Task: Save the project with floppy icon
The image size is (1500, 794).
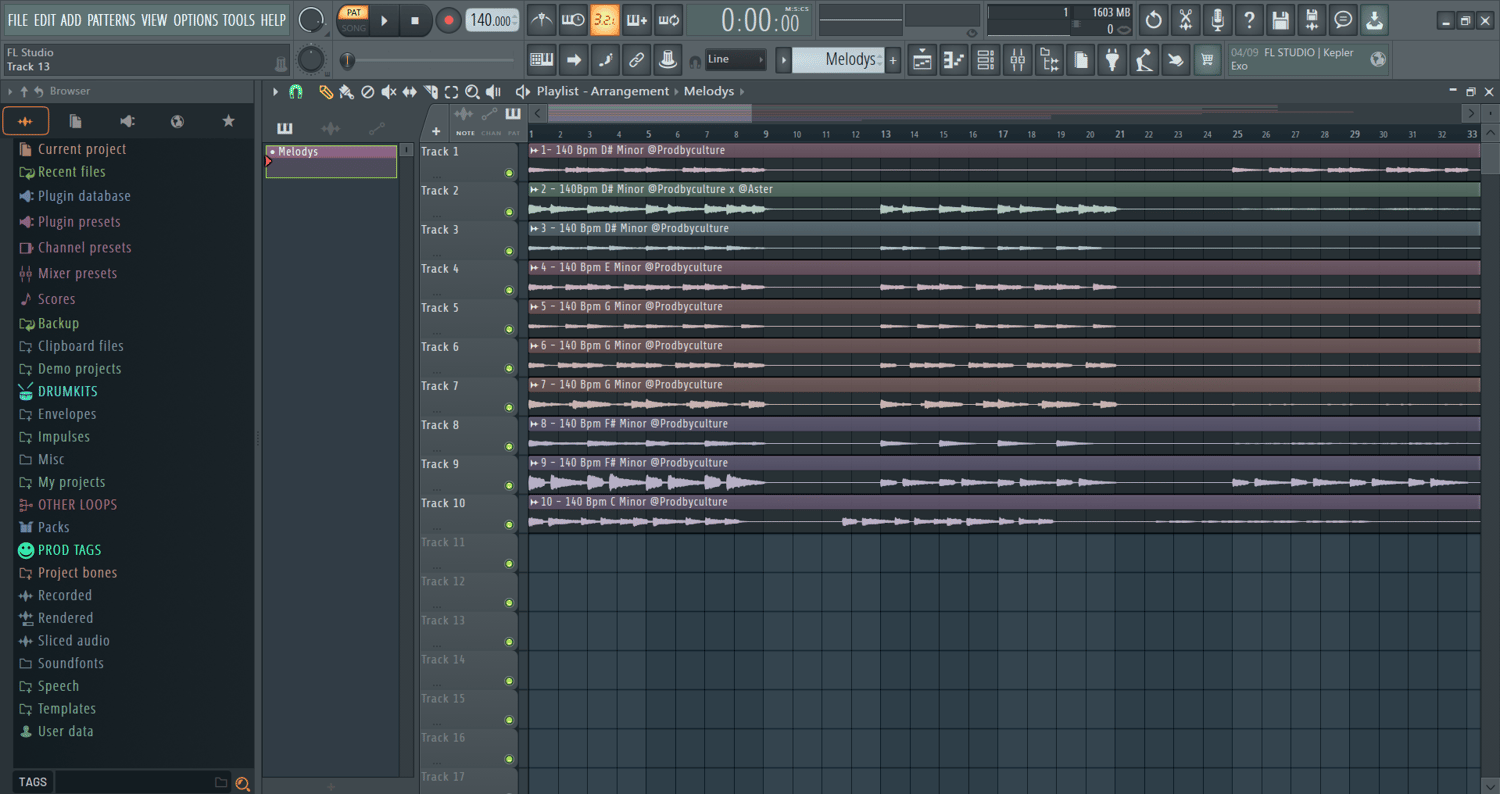Action: (1280, 19)
